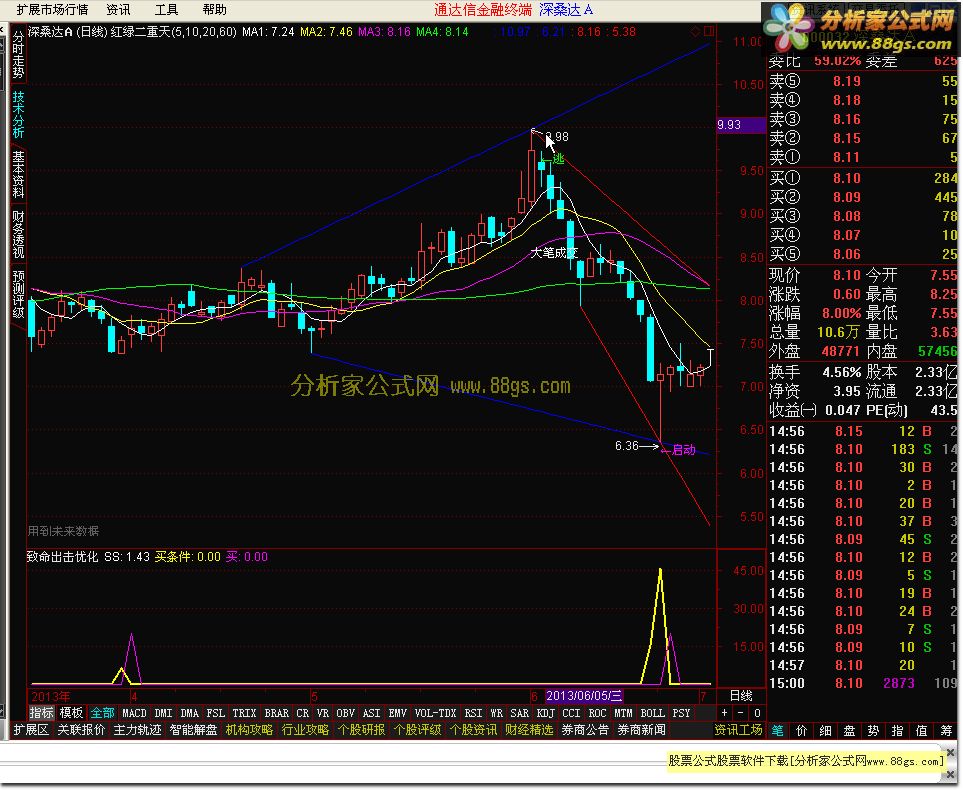The width and height of the screenshot is (963, 790).
Task: Open the 券商公告 bottom tab
Action: click(x=585, y=730)
